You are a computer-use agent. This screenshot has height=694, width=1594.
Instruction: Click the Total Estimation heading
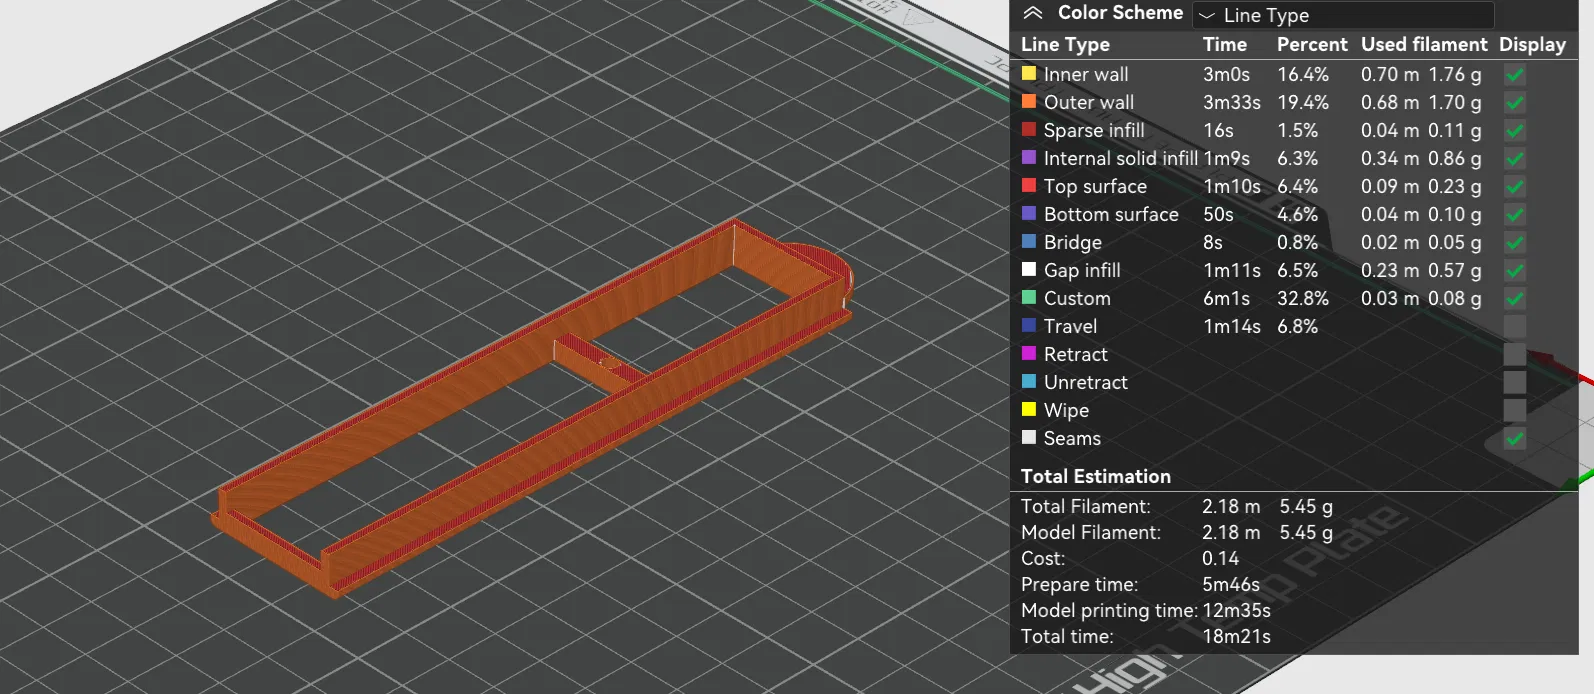(x=1096, y=477)
